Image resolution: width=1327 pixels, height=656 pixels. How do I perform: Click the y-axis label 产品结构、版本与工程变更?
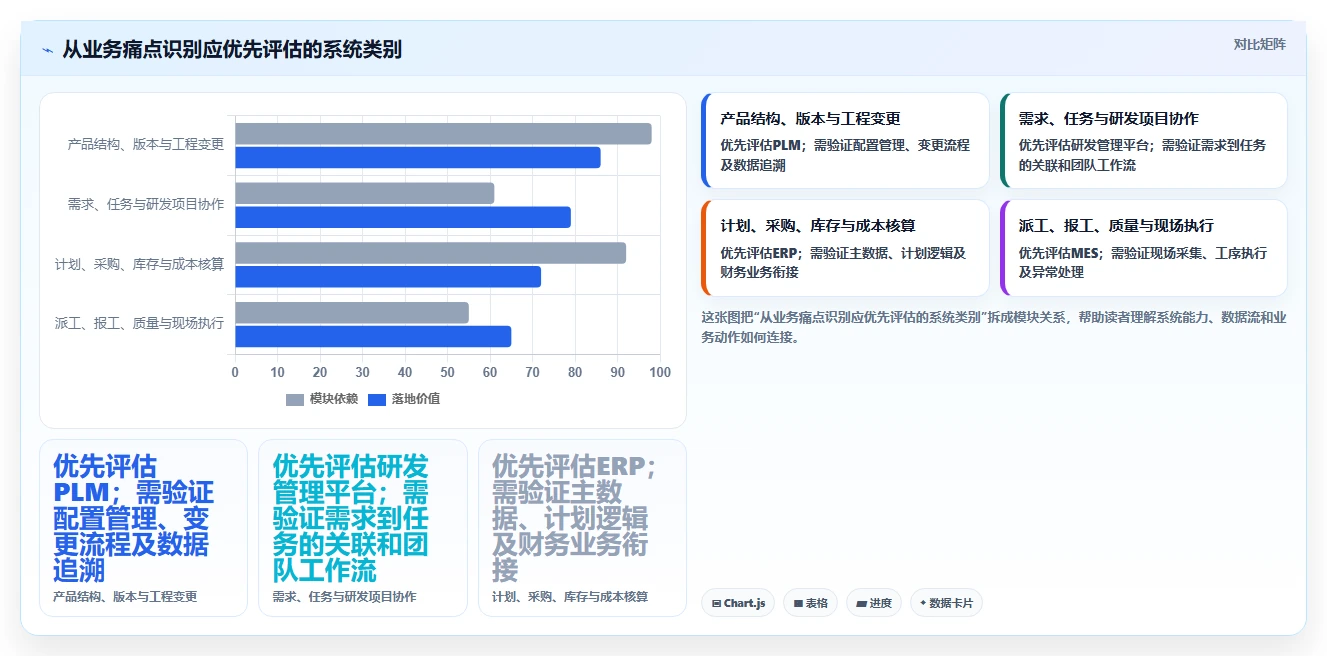(x=146, y=144)
